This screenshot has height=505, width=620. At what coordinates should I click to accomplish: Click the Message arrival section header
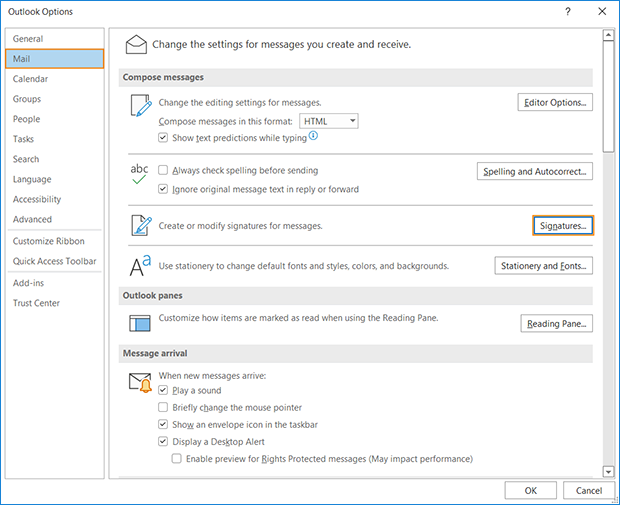pyautogui.click(x=355, y=353)
